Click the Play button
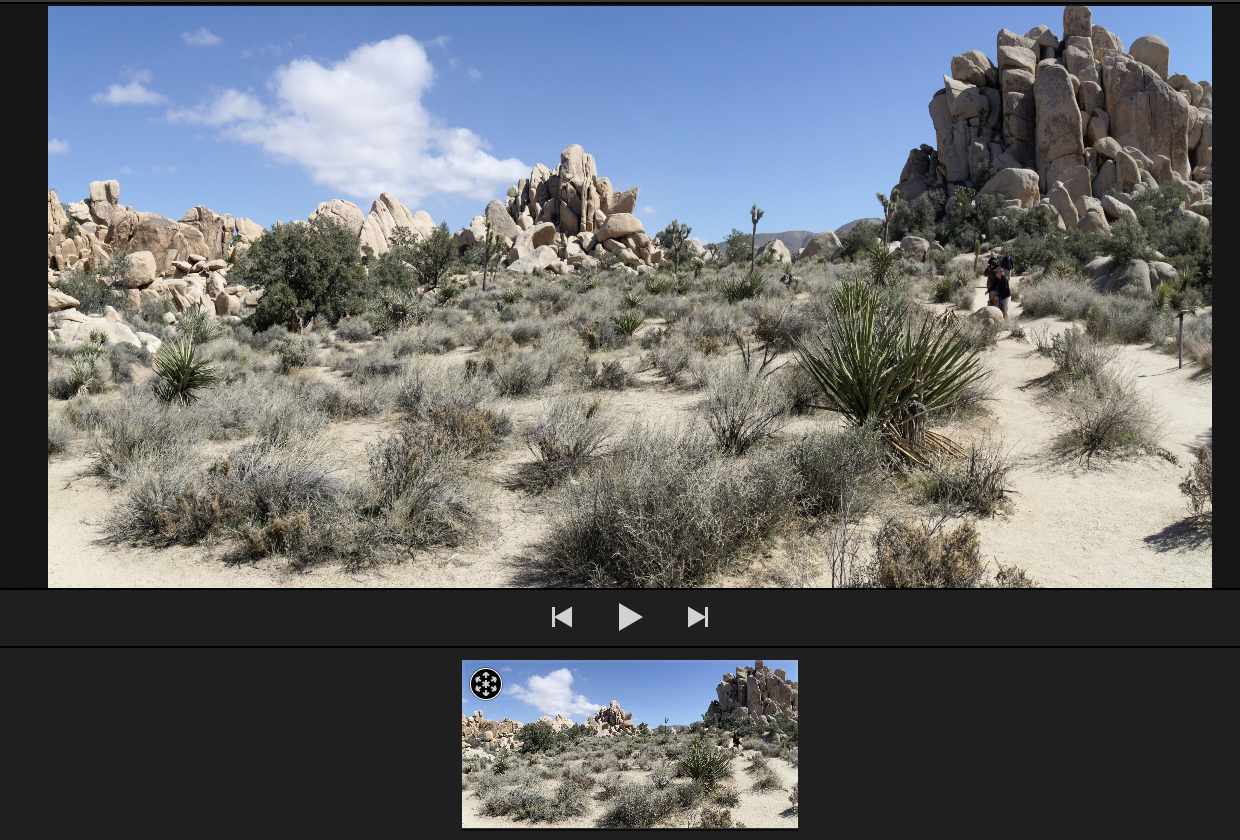 tap(629, 617)
